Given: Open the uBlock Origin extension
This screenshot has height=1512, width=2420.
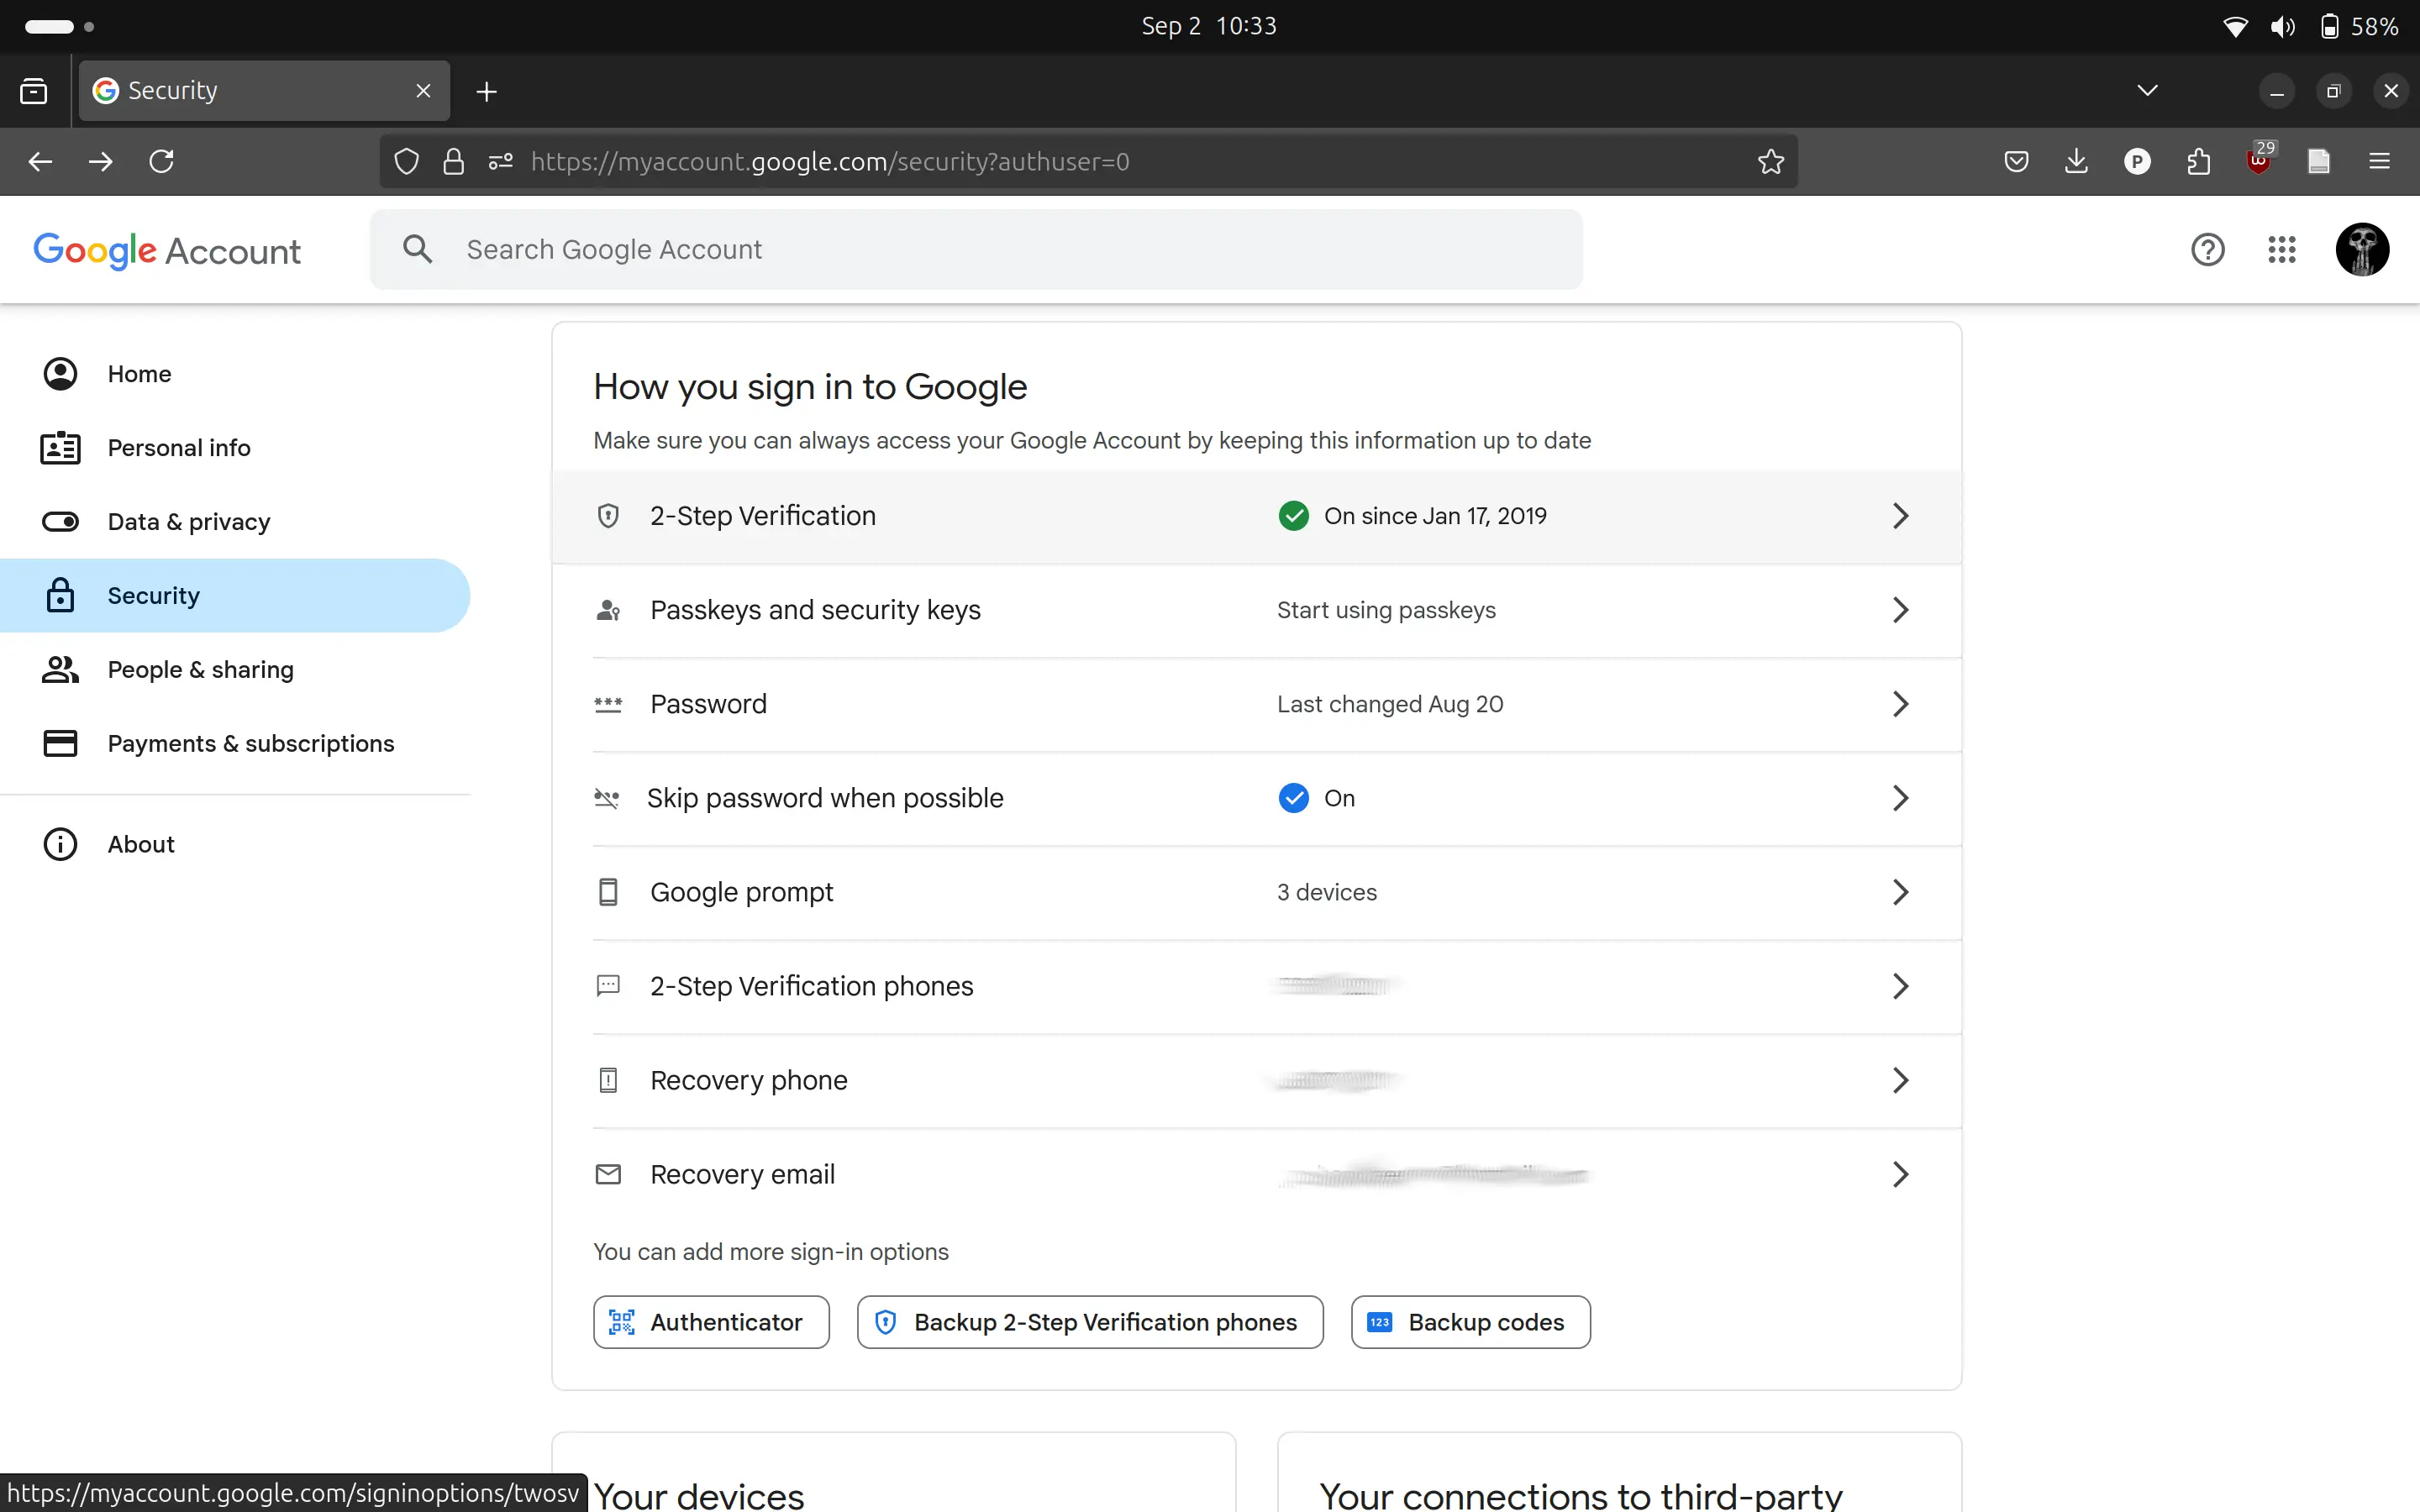Looking at the screenshot, I should tap(2259, 161).
